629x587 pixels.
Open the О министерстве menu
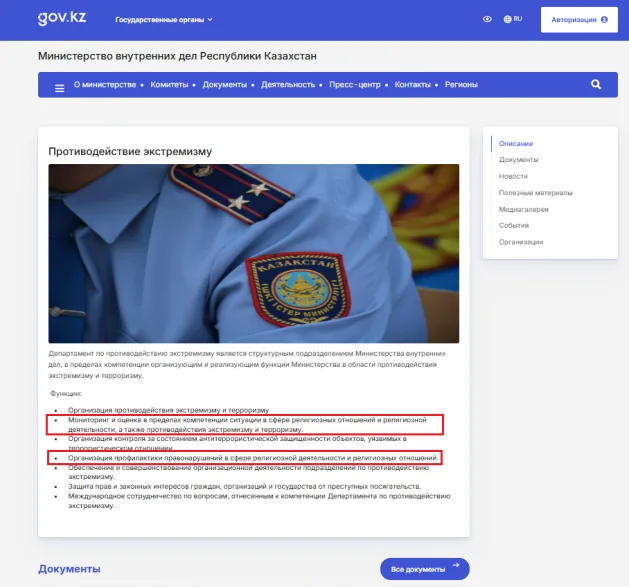click(105, 85)
